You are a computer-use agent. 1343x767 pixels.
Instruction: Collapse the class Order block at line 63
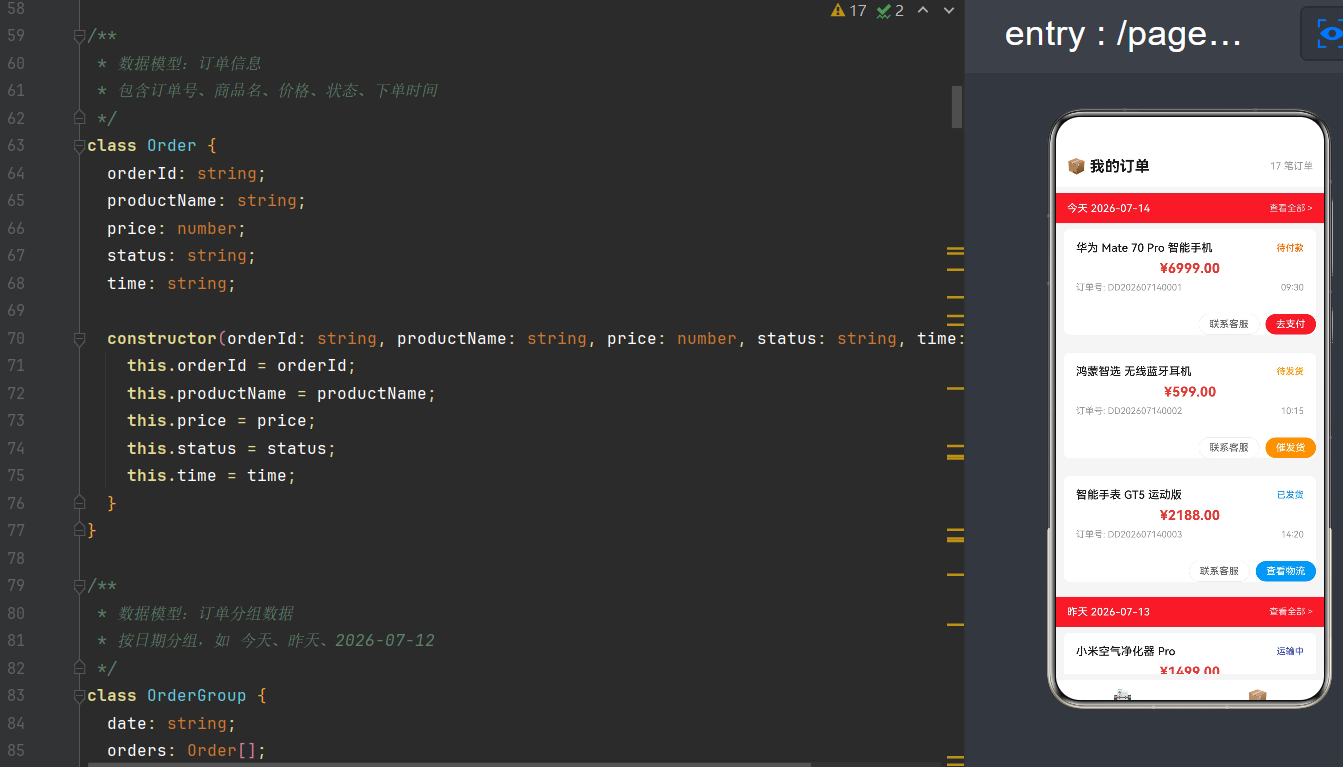80,146
